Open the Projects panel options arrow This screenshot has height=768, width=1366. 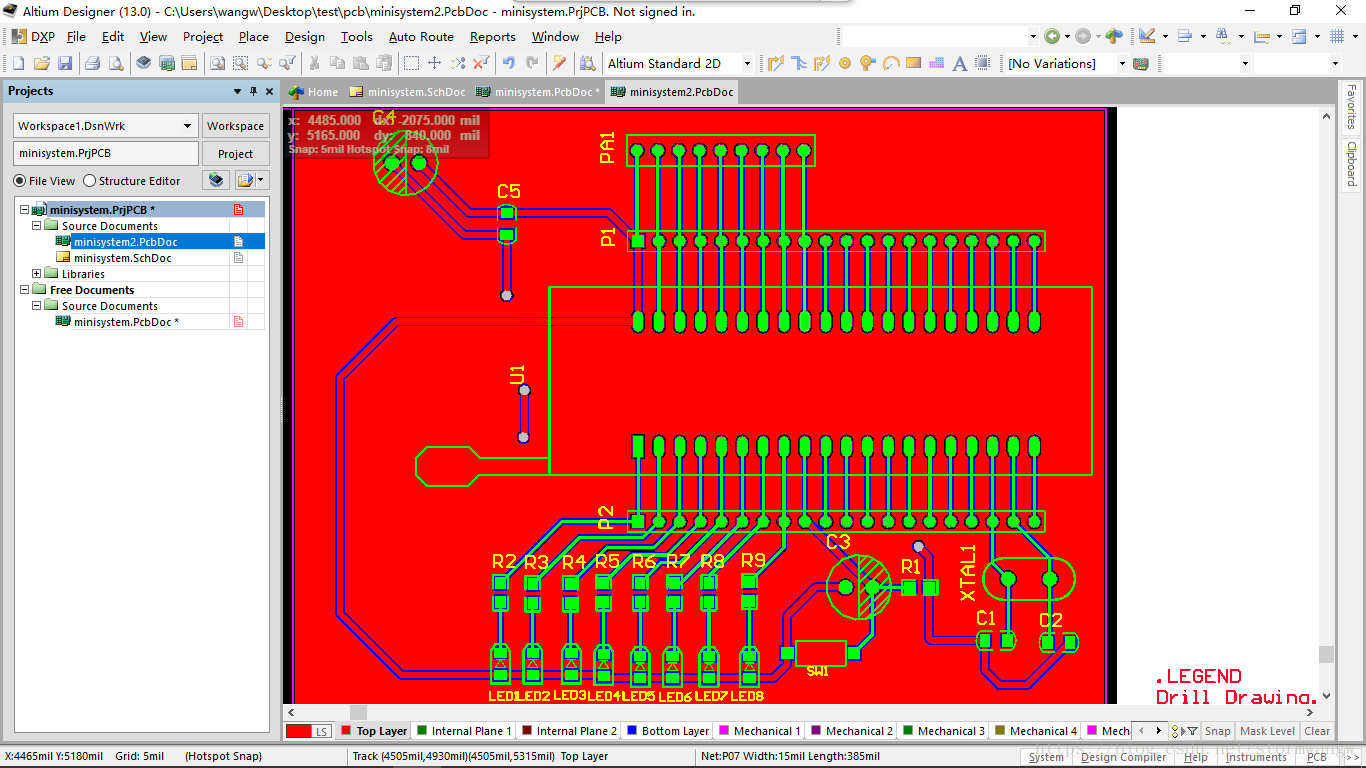click(237, 91)
